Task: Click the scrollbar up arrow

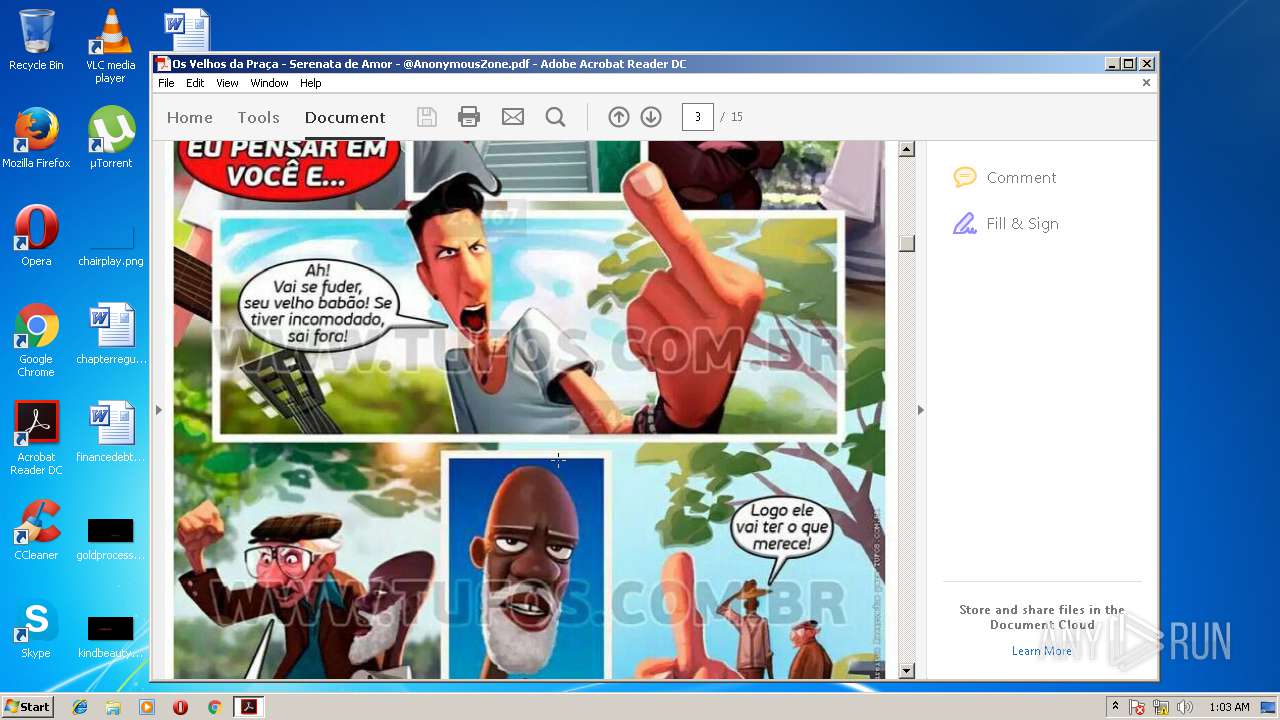Action: (907, 150)
